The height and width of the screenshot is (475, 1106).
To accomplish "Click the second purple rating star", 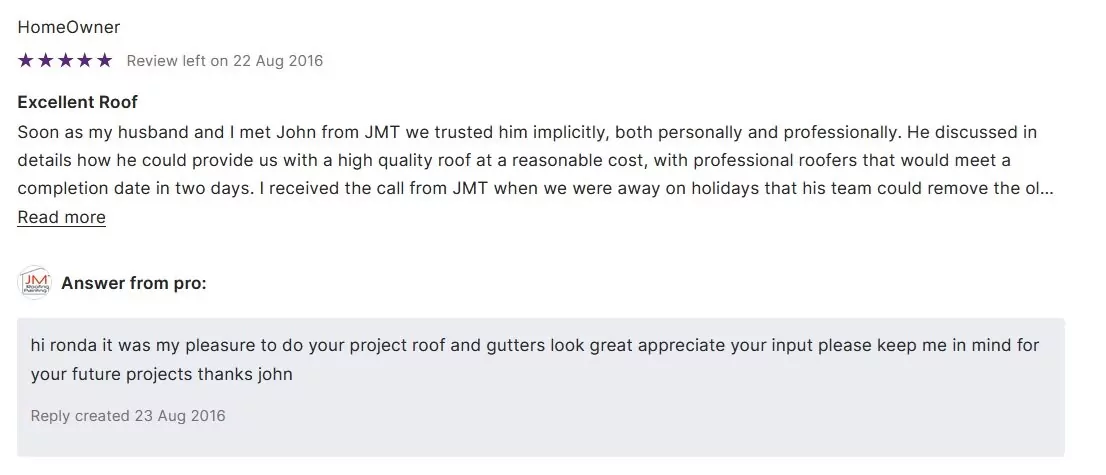I will pyautogui.click(x=45, y=61).
